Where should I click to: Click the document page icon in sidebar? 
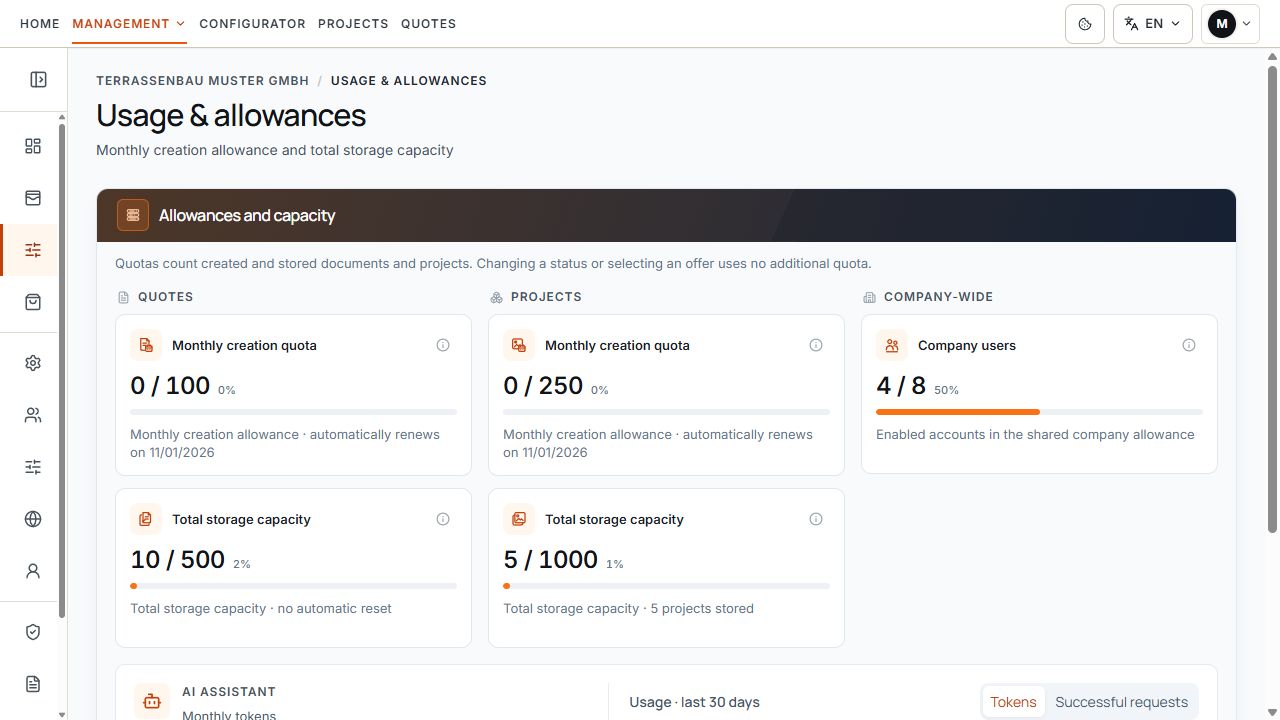(x=33, y=684)
